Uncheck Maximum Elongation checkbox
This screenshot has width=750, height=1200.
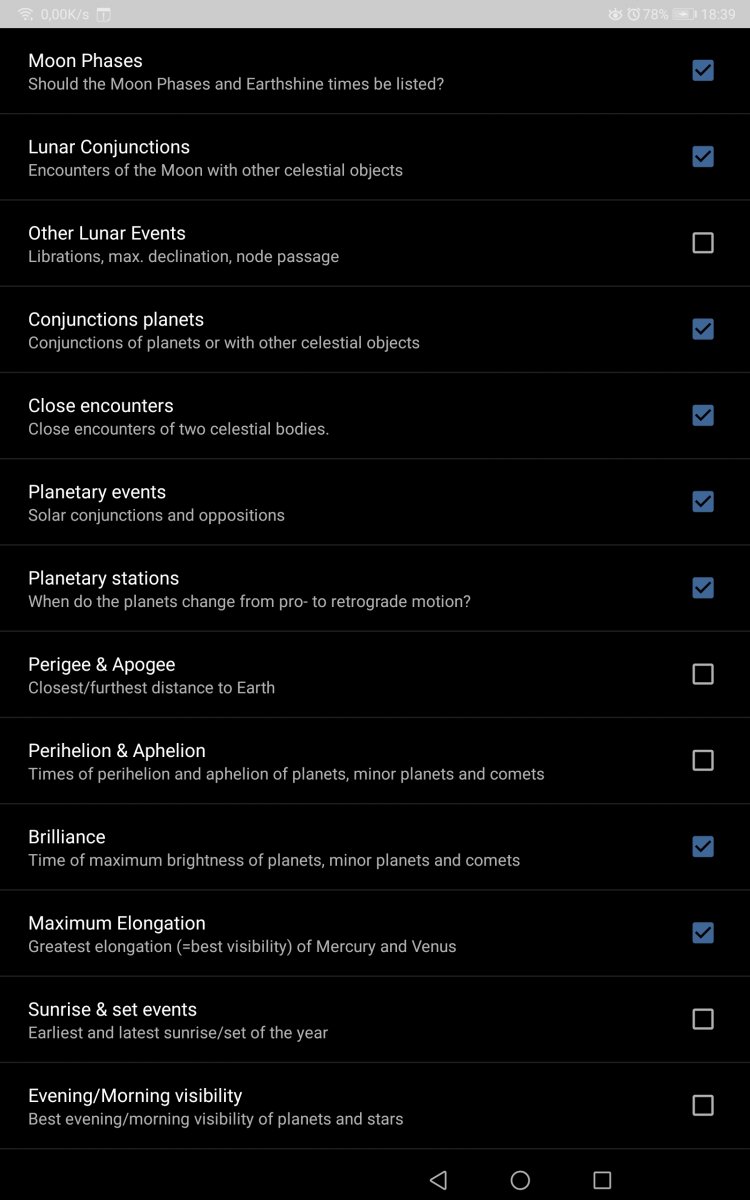click(x=703, y=933)
